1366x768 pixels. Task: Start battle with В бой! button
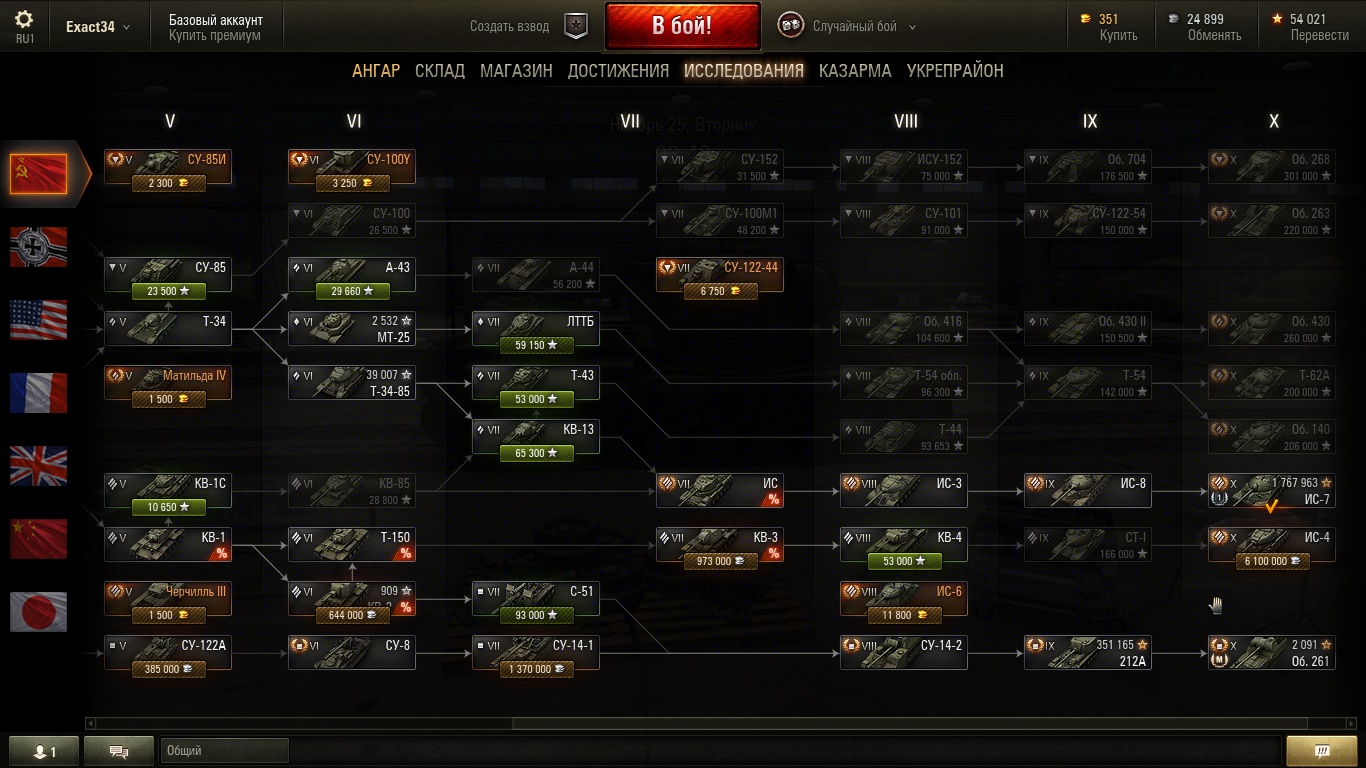point(682,26)
